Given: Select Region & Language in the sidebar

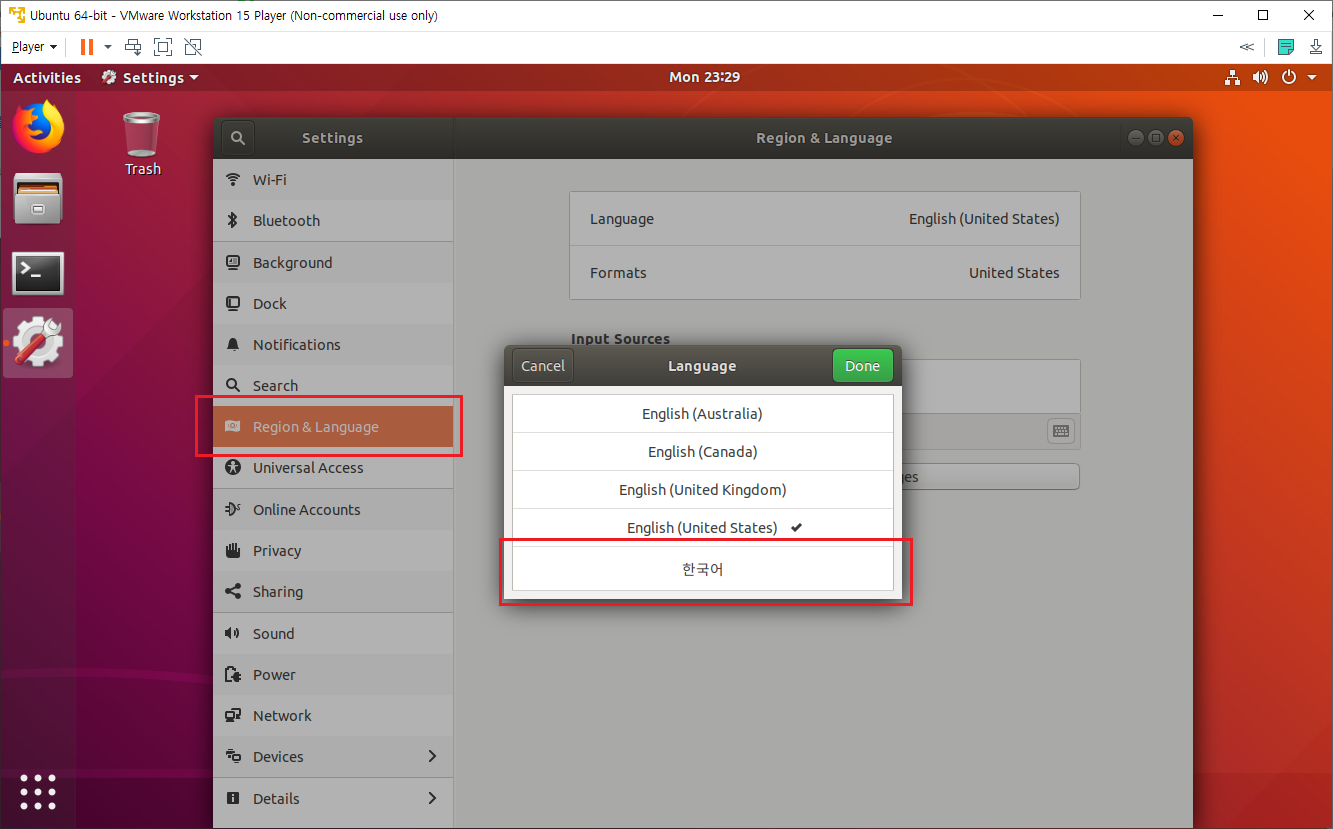Looking at the screenshot, I should (x=333, y=427).
